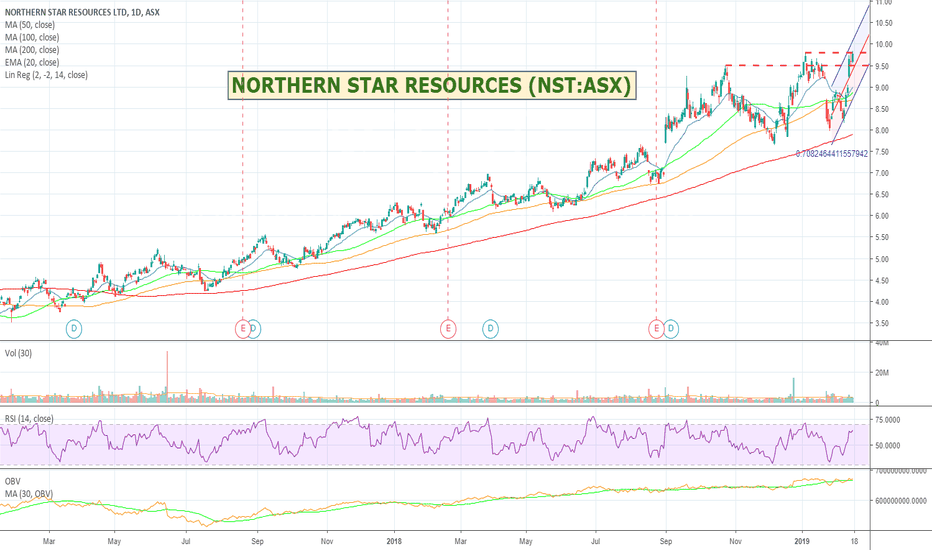
Task: Click the 75.0000 RSI axis label
Action: [887, 420]
